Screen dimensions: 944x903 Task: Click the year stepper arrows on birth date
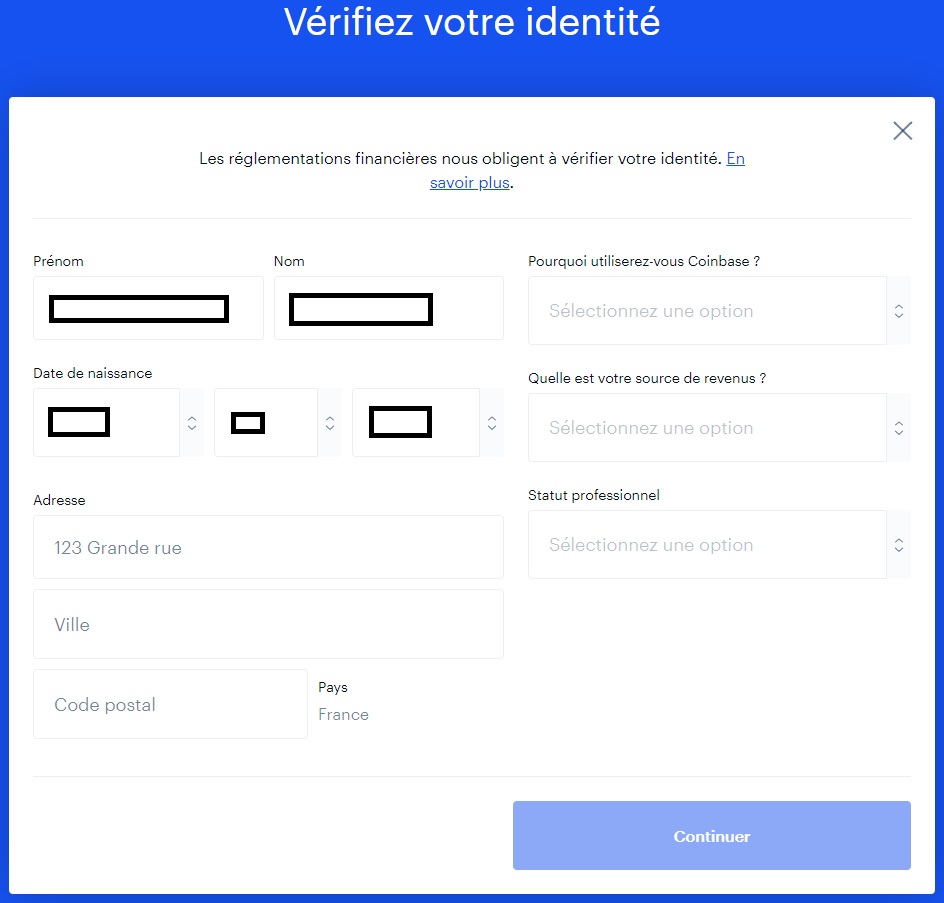click(491, 422)
